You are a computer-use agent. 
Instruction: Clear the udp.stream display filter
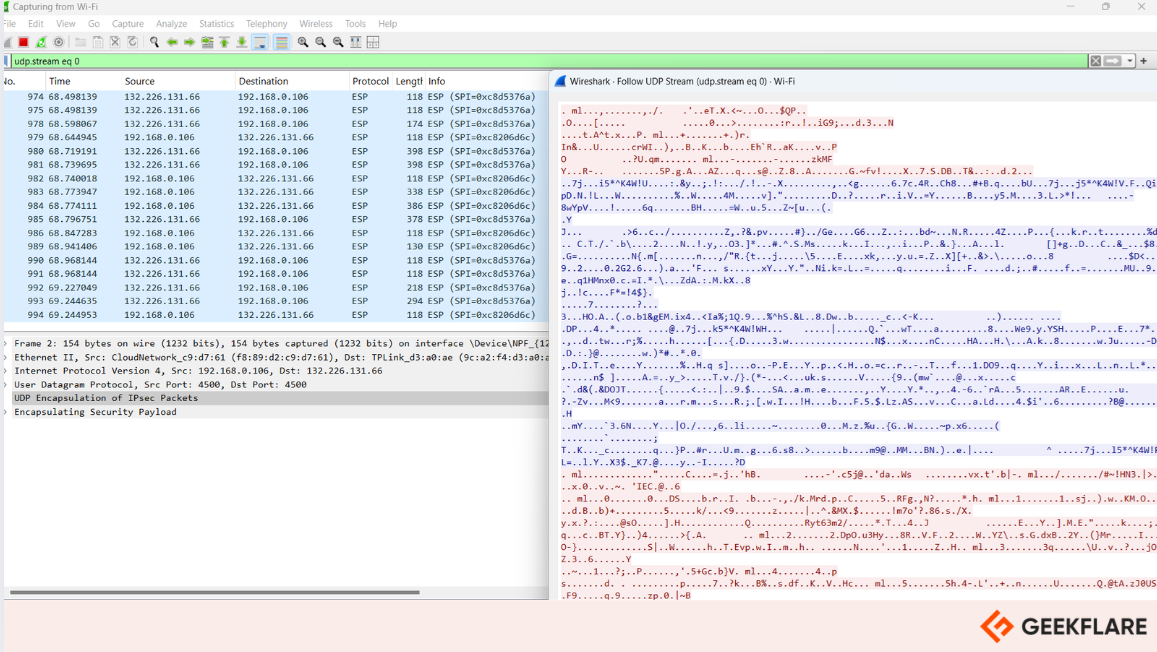[x=1095, y=61]
